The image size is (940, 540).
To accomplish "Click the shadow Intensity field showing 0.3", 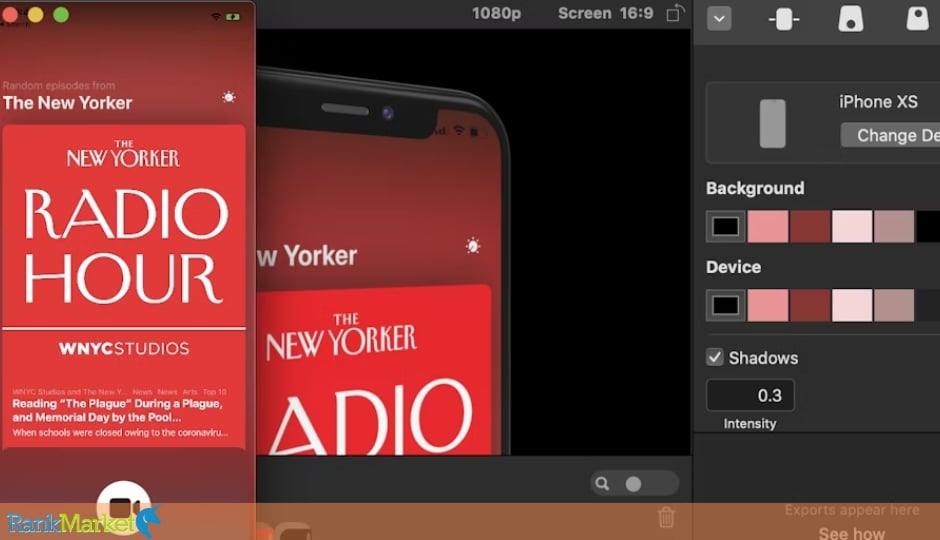I will click(x=751, y=395).
